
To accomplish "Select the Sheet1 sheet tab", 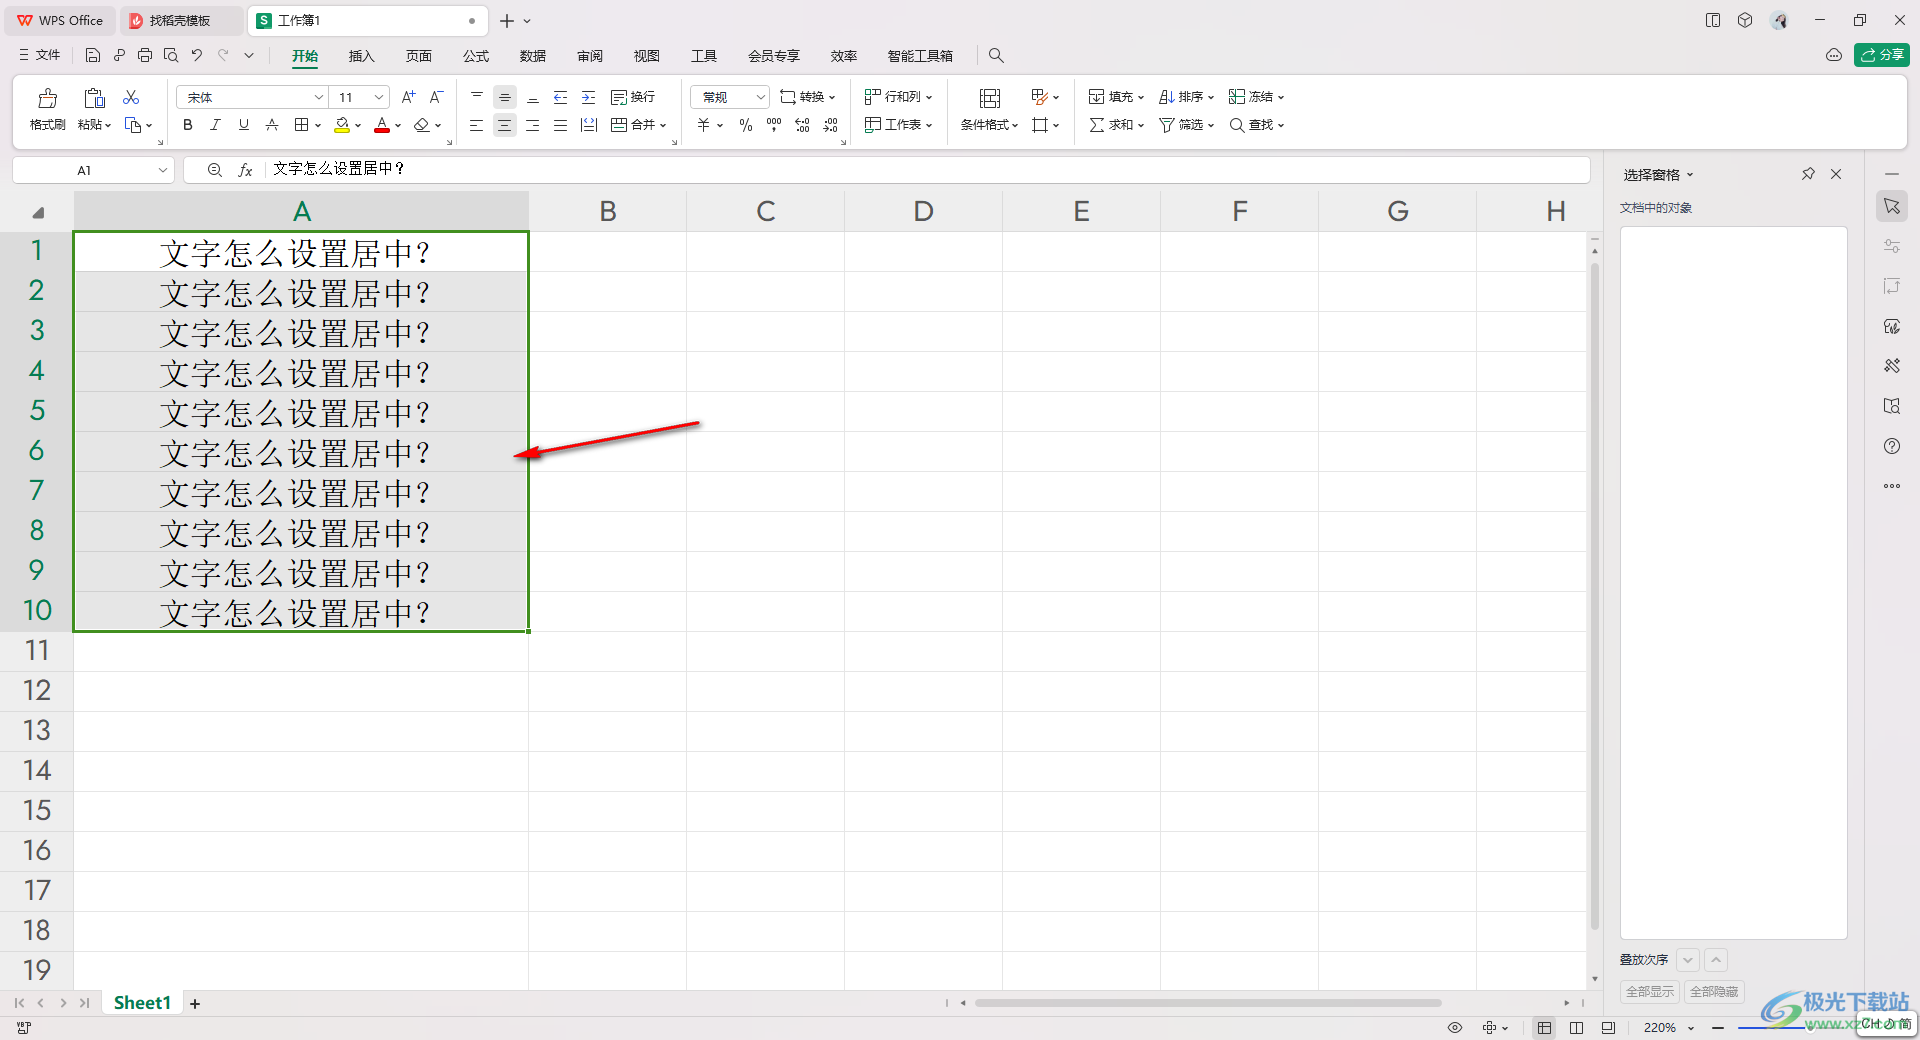I will pyautogui.click(x=142, y=1003).
